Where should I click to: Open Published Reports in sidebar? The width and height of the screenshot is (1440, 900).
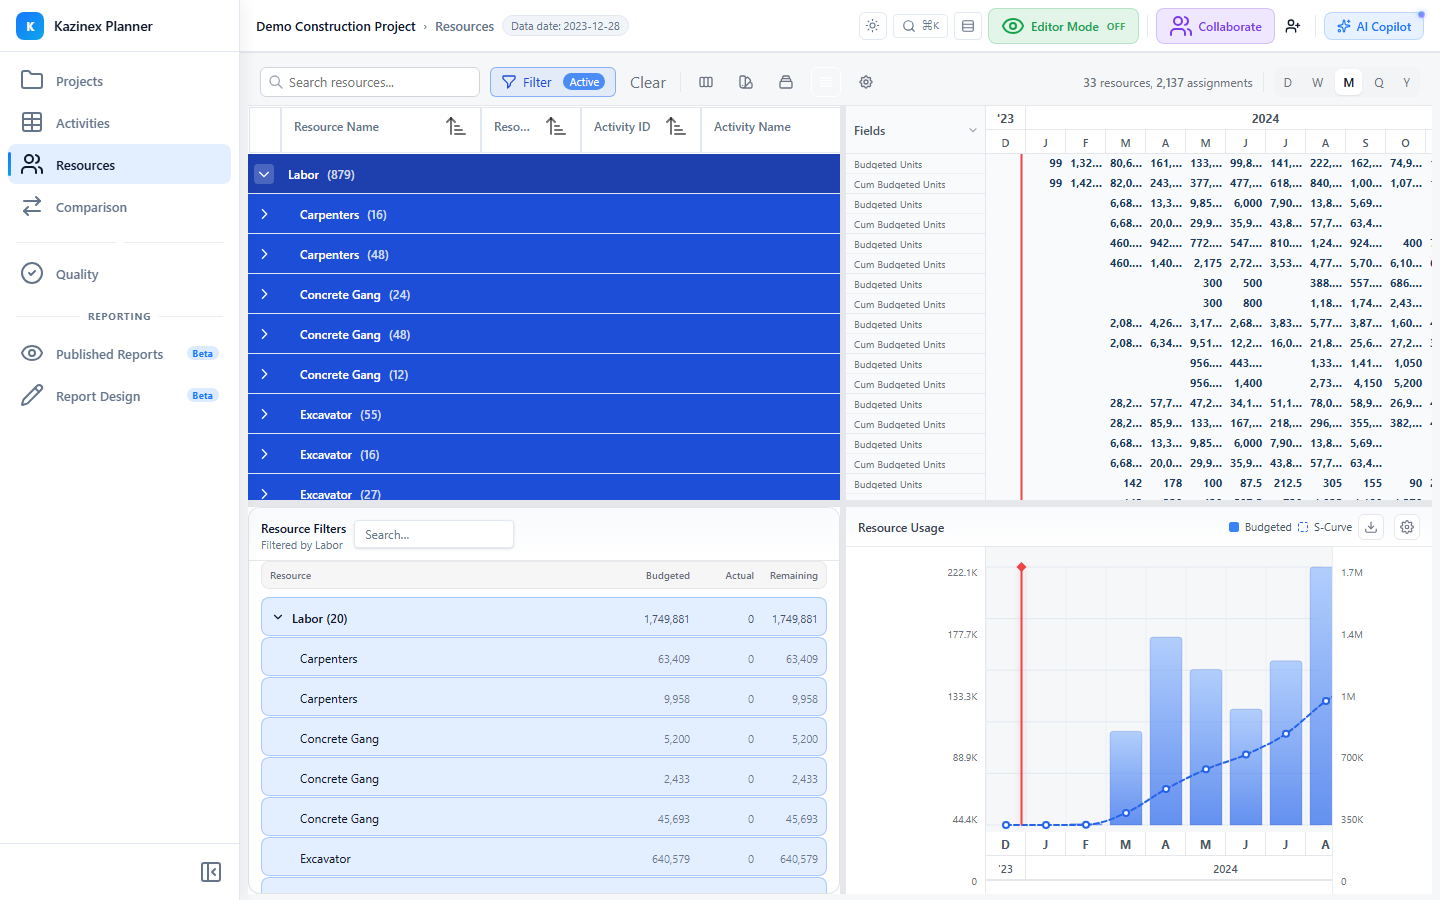pos(119,354)
